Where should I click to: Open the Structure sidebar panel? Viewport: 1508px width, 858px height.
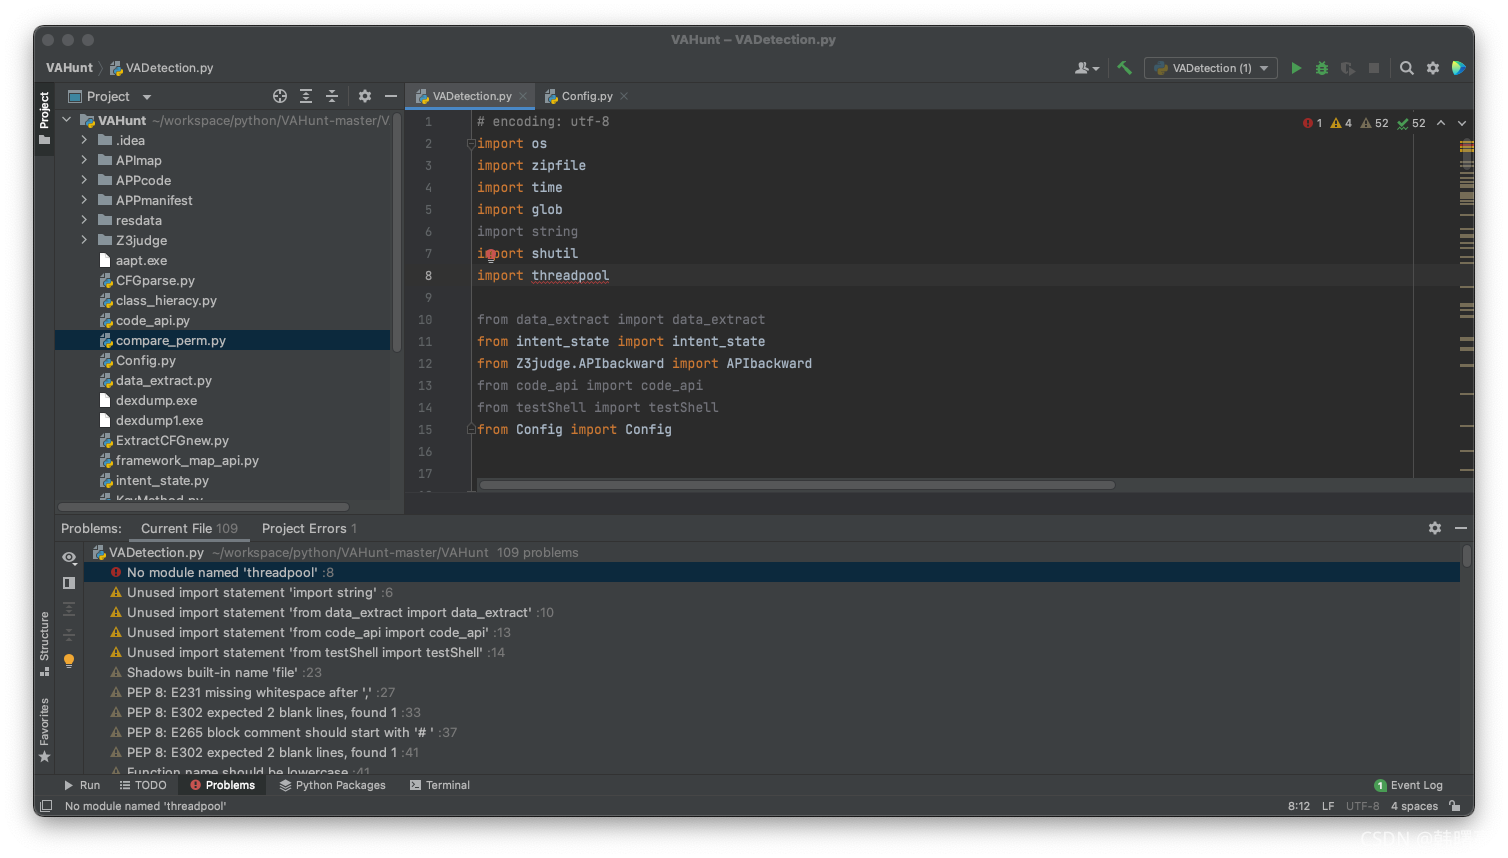point(44,643)
